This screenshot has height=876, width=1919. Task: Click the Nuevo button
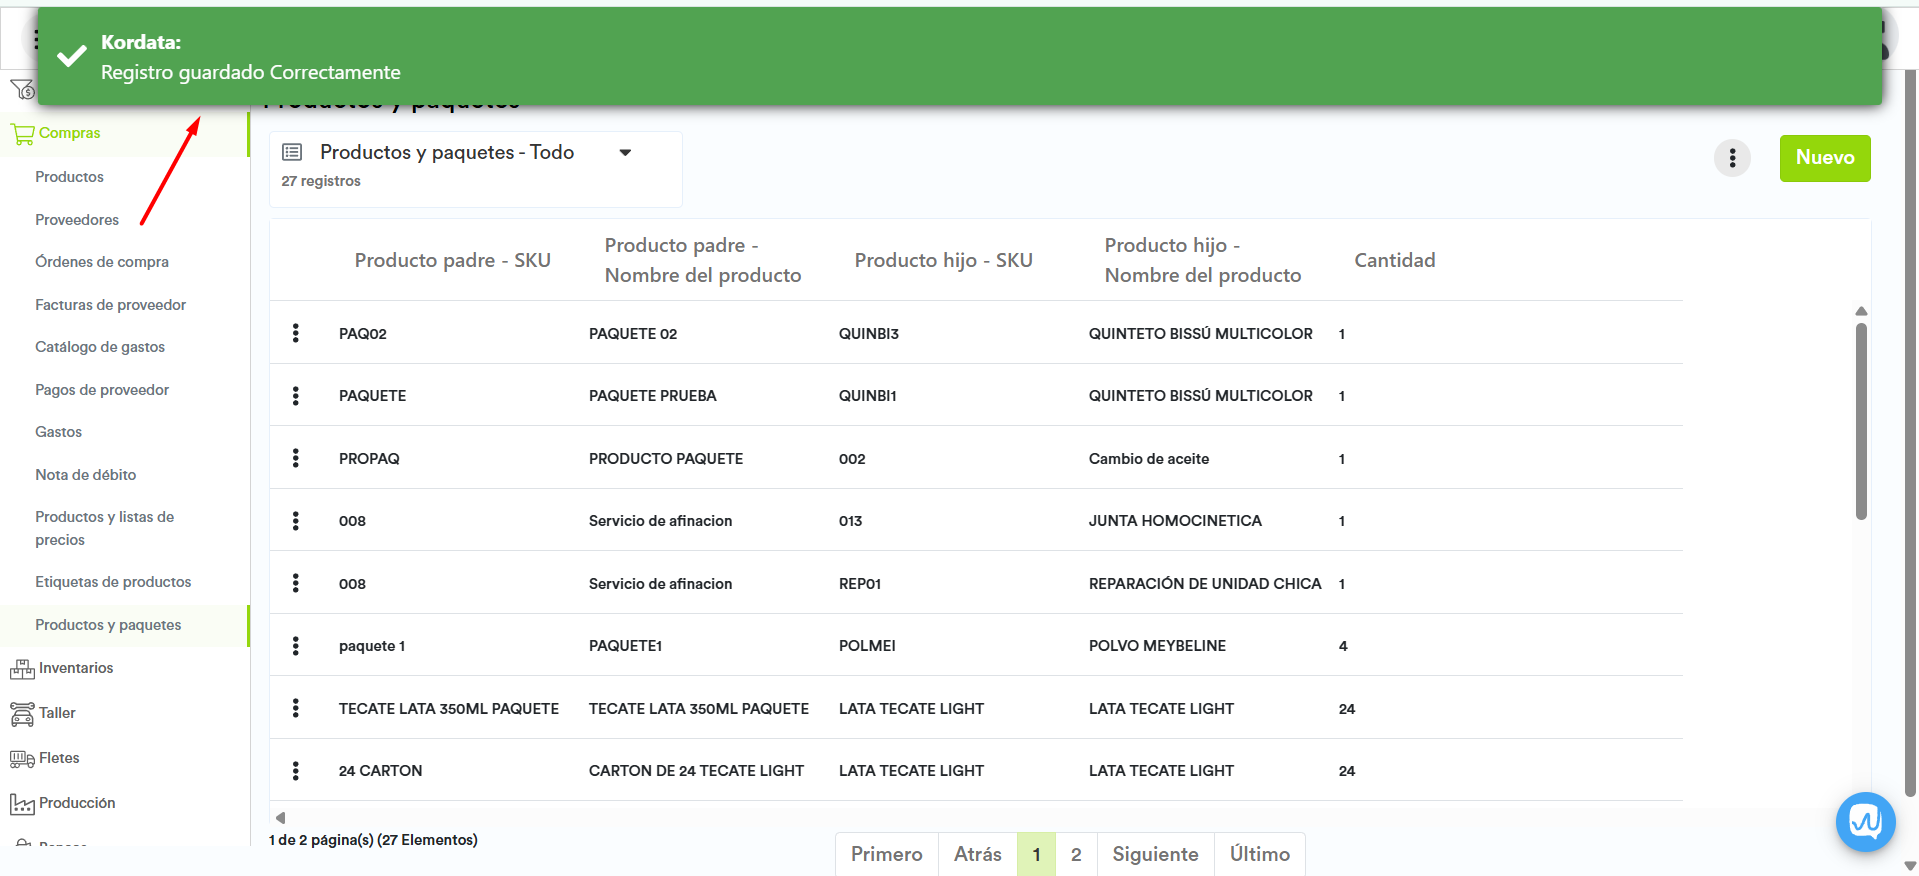[x=1824, y=158]
